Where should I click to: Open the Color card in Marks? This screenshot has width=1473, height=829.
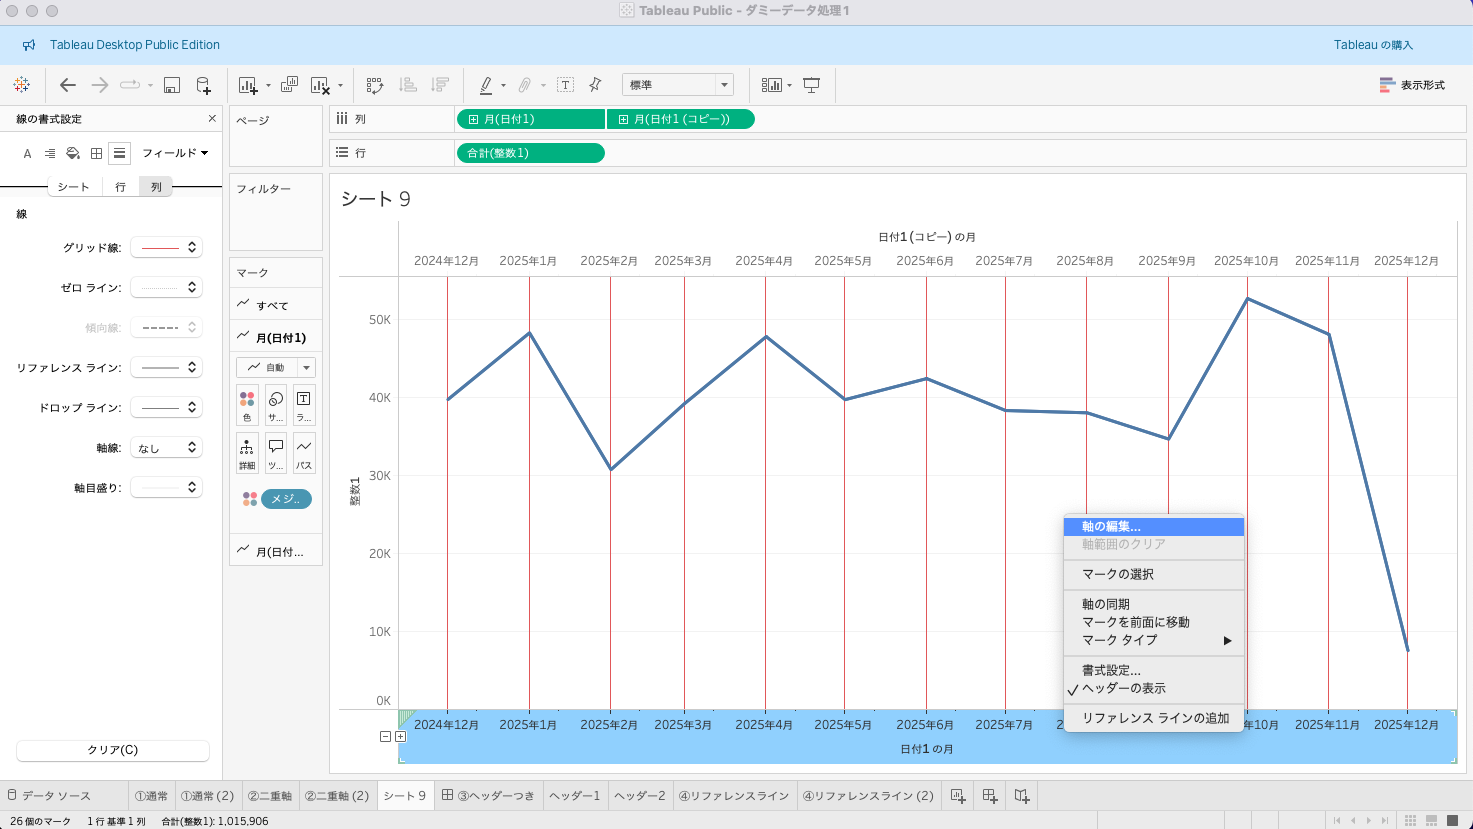247,405
